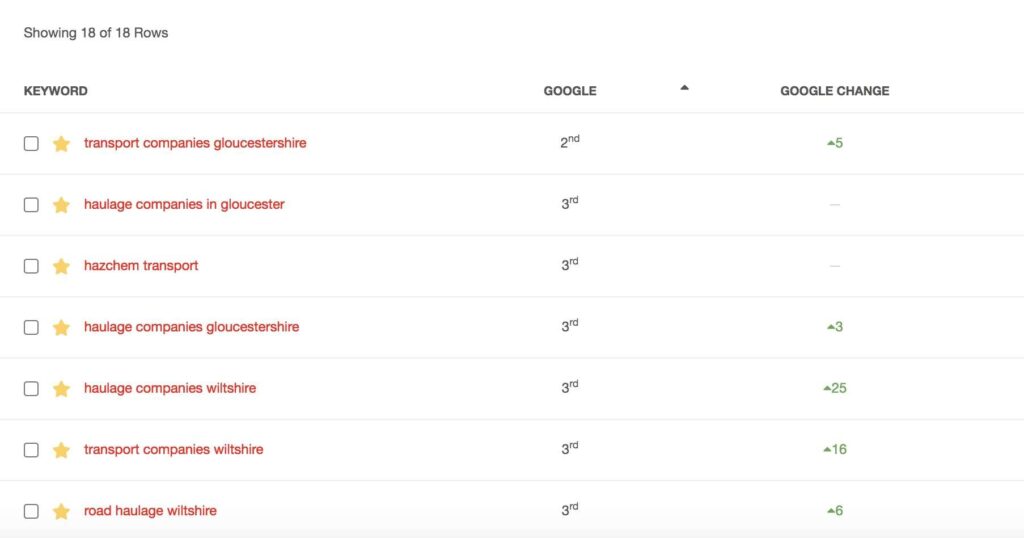Toggle favorite star for haulage companies wiltshire
1024x538 pixels.
coord(61,388)
